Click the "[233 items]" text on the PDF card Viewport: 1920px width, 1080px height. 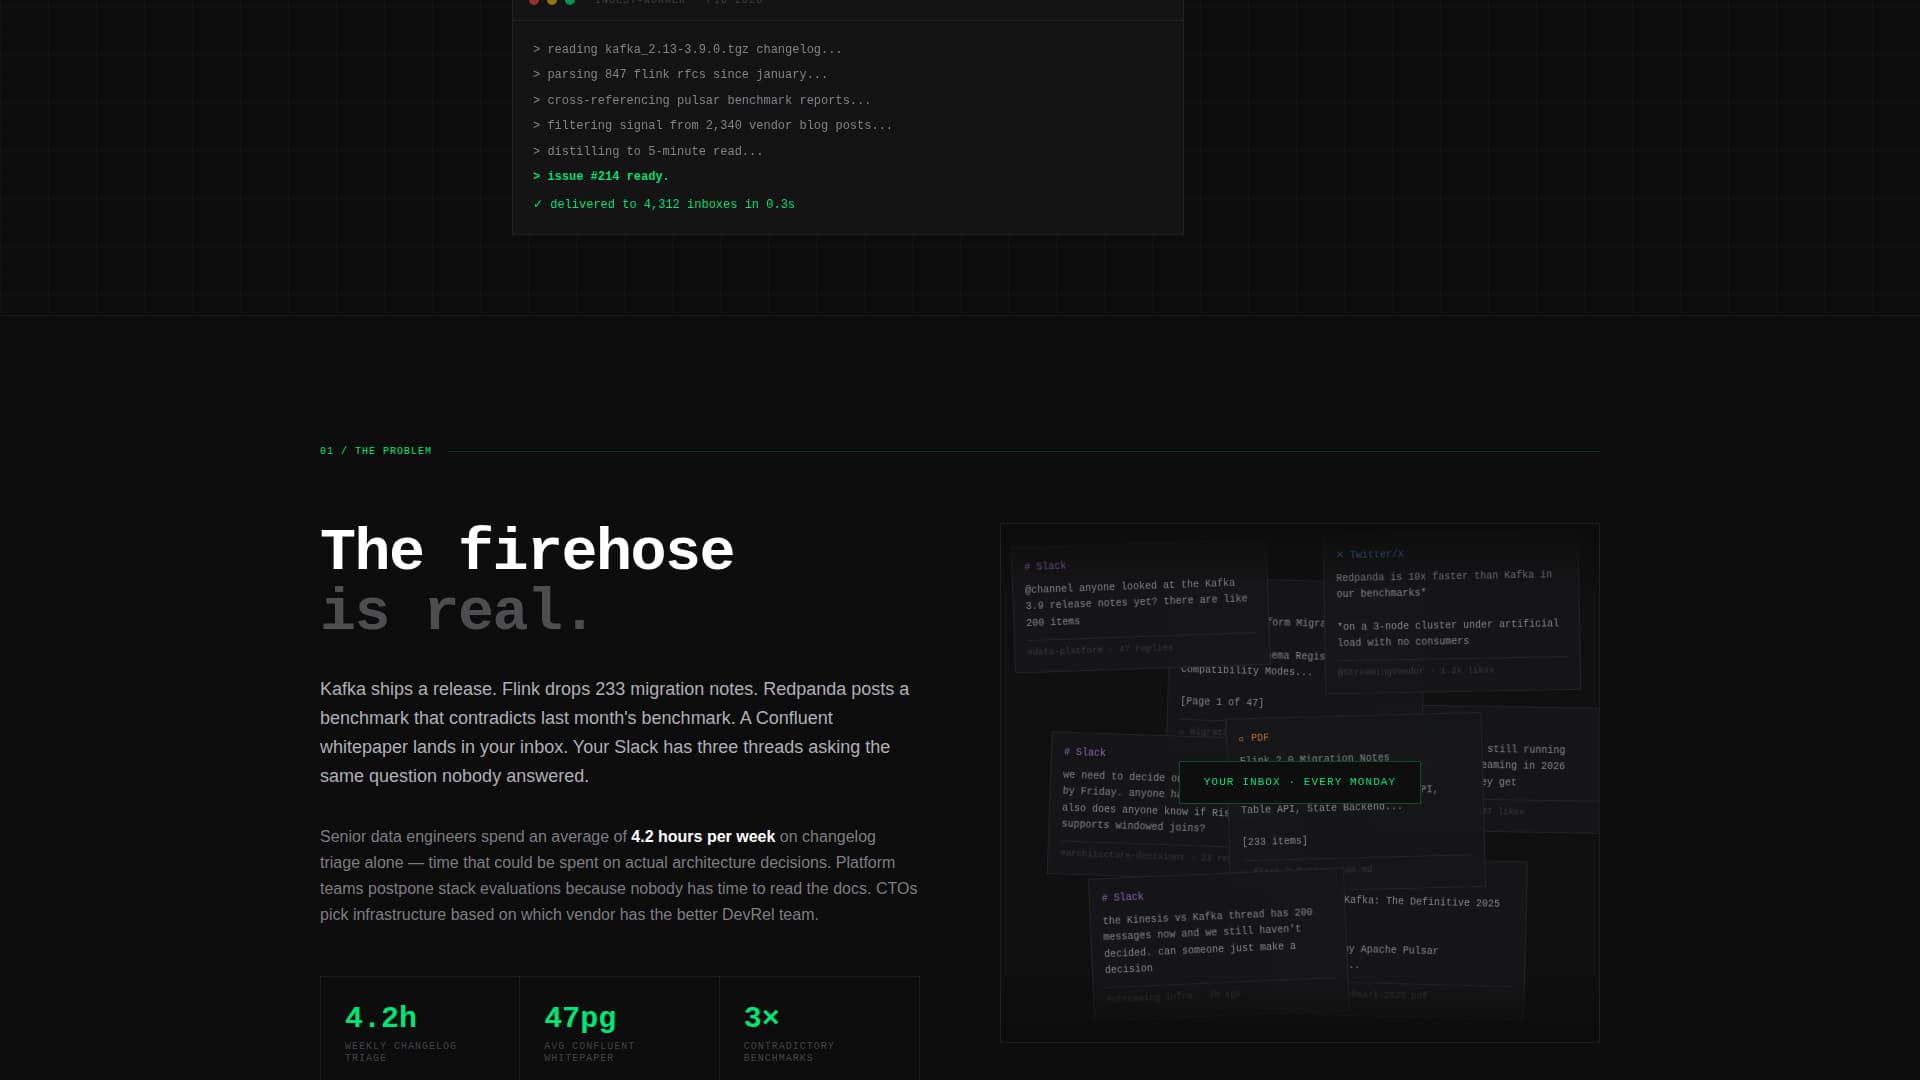pyautogui.click(x=1274, y=841)
